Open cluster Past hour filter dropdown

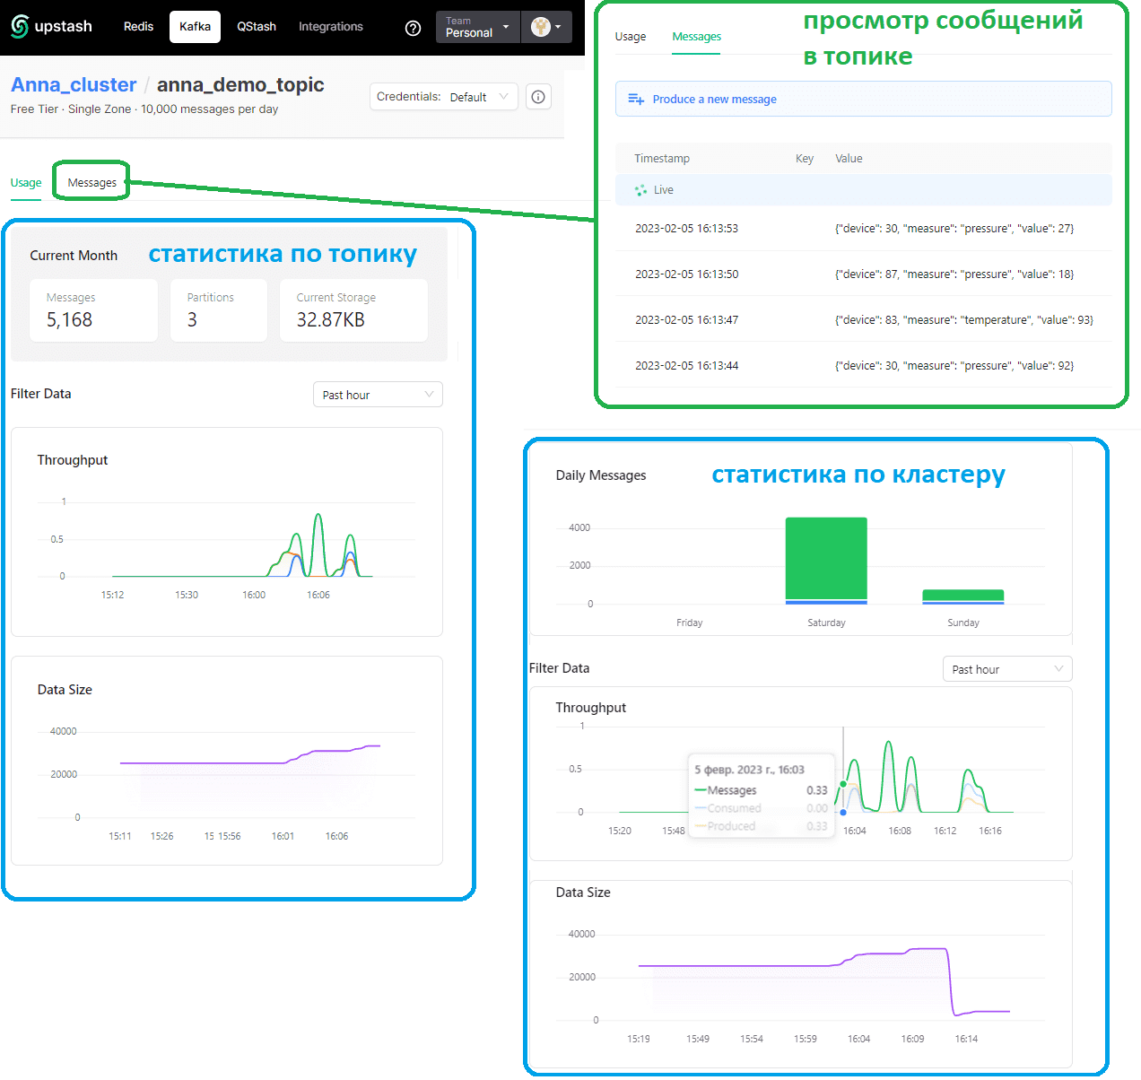click(1007, 669)
